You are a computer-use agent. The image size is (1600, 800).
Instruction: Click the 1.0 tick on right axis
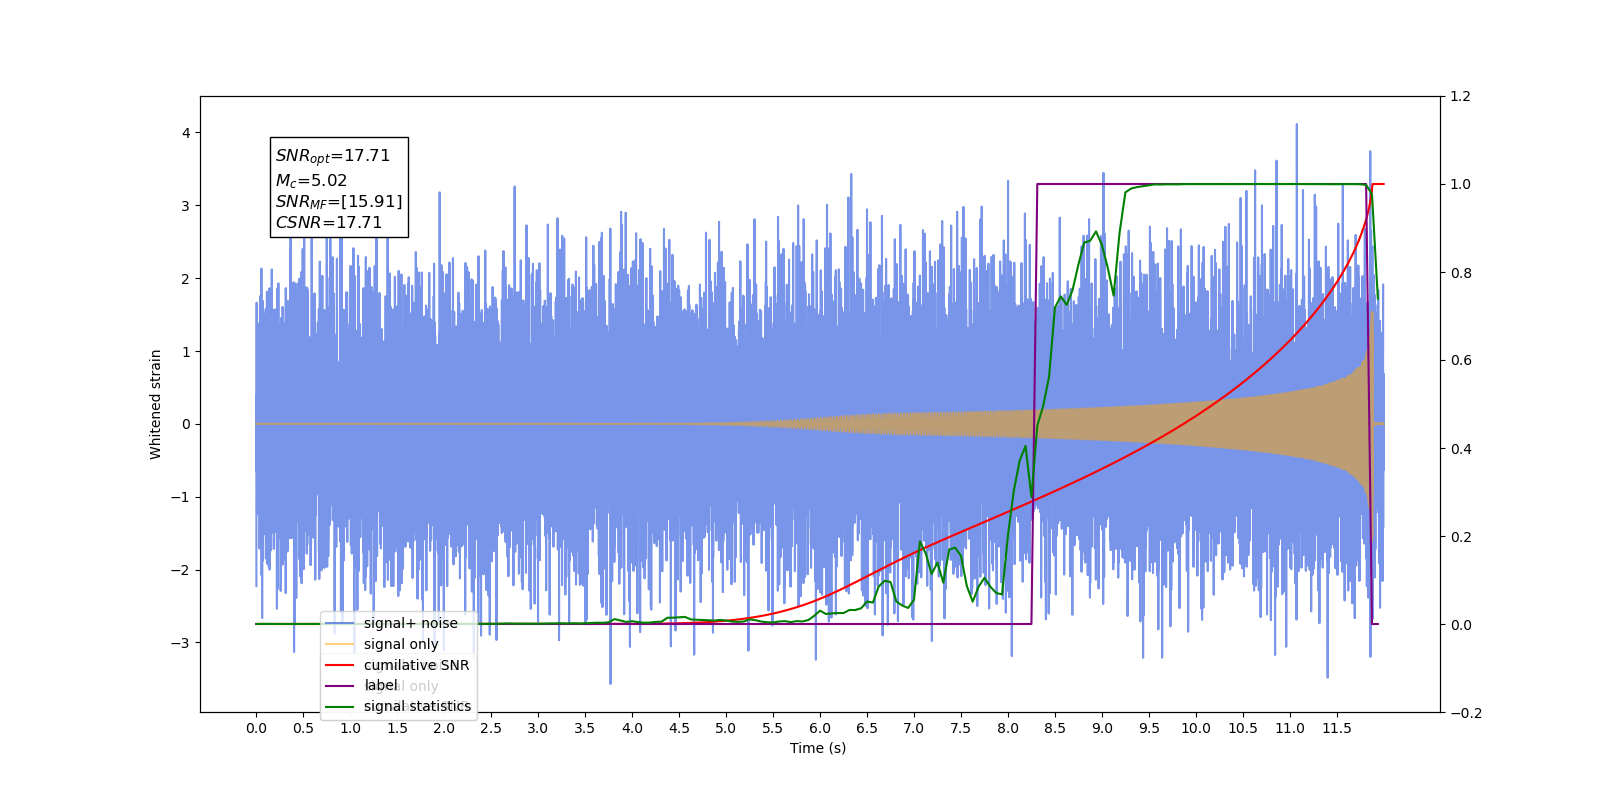[1461, 185]
